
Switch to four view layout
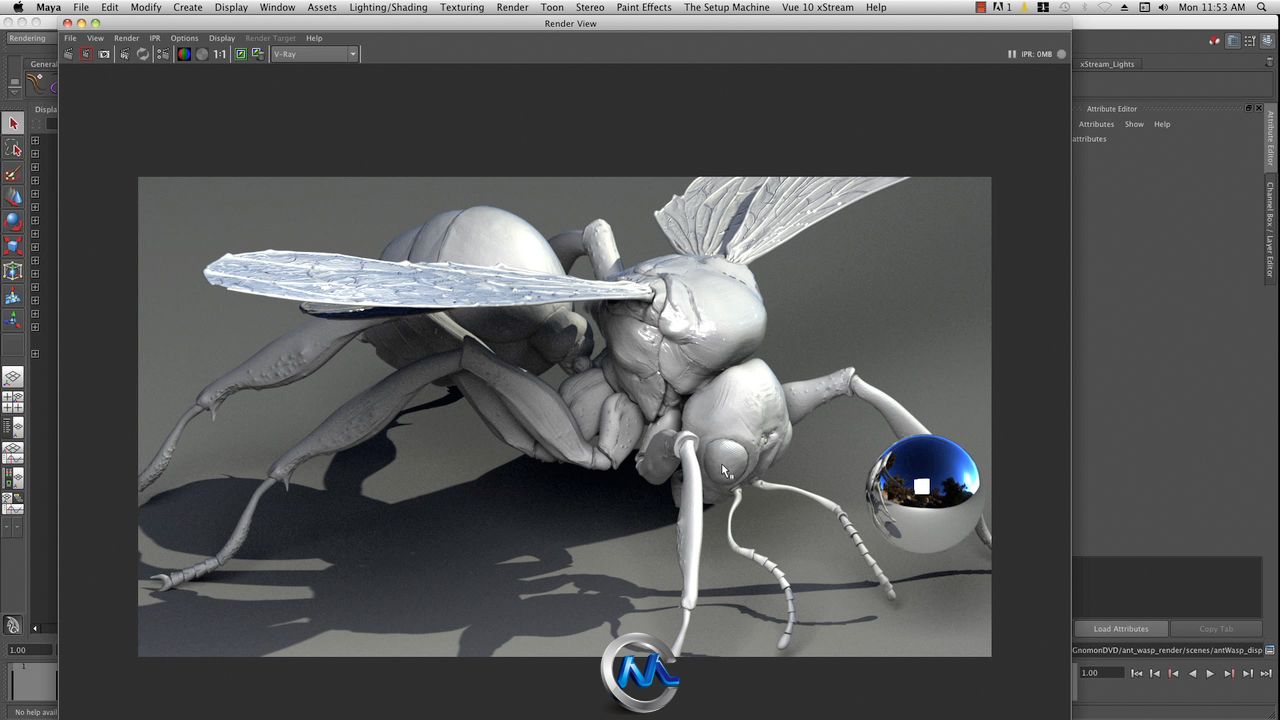(x=13, y=402)
